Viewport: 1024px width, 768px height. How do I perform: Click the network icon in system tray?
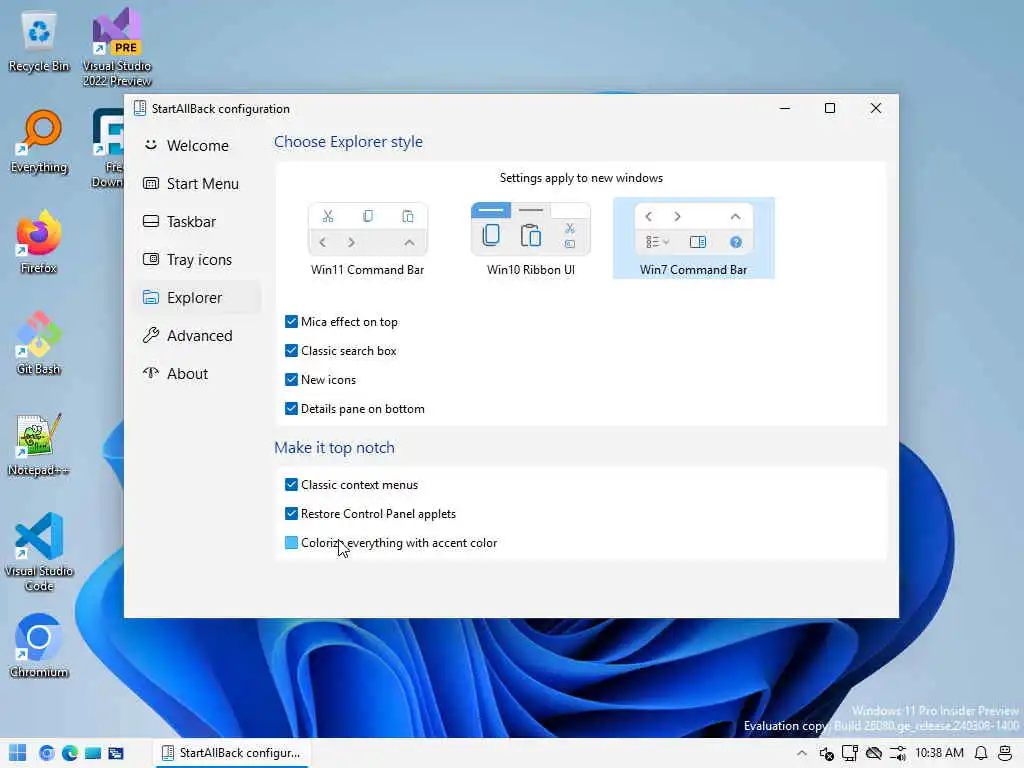point(850,754)
